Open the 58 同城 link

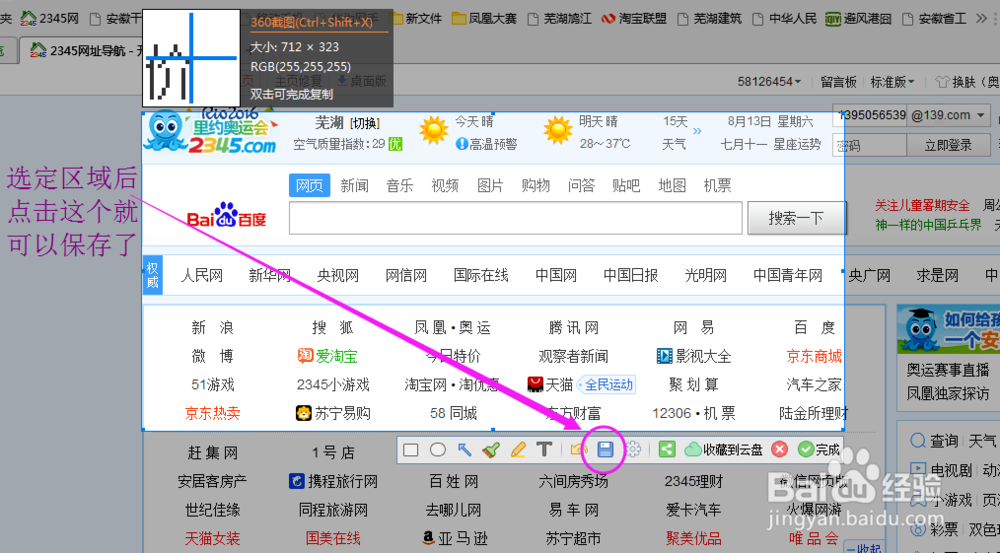tap(453, 413)
